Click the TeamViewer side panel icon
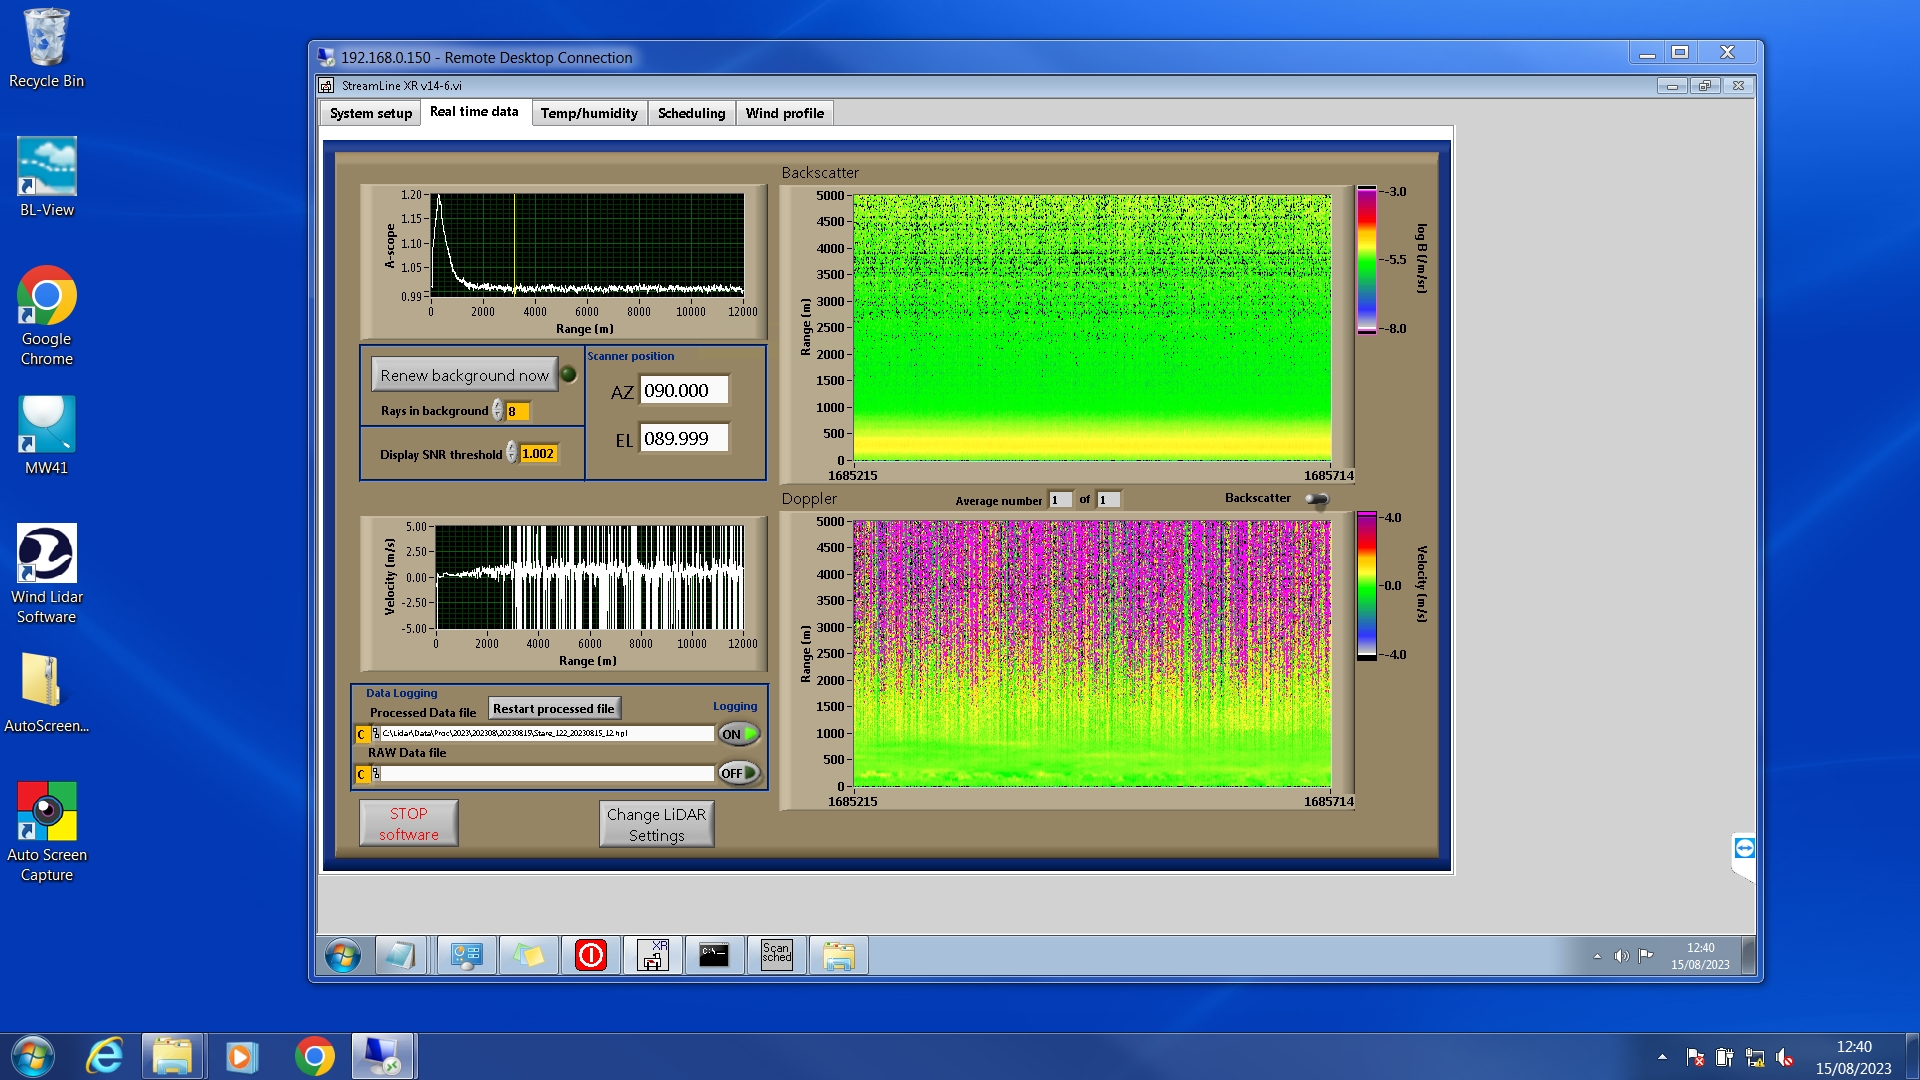This screenshot has width=1920, height=1080. click(x=1744, y=849)
